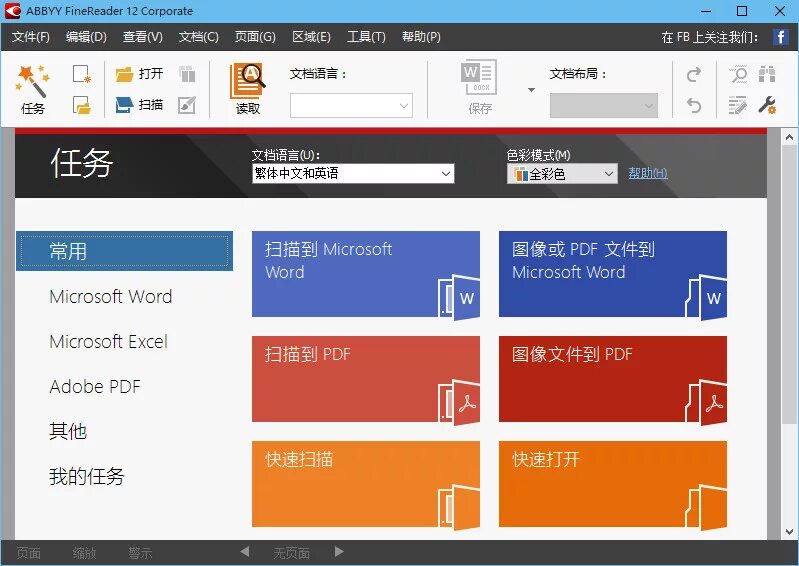Open the 页面(G) menu
This screenshot has width=799, height=566.
point(255,37)
